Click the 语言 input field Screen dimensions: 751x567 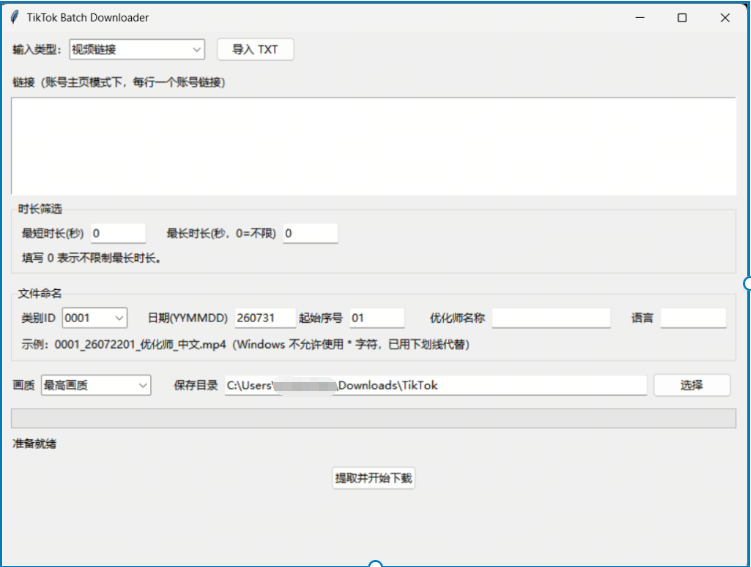click(694, 318)
